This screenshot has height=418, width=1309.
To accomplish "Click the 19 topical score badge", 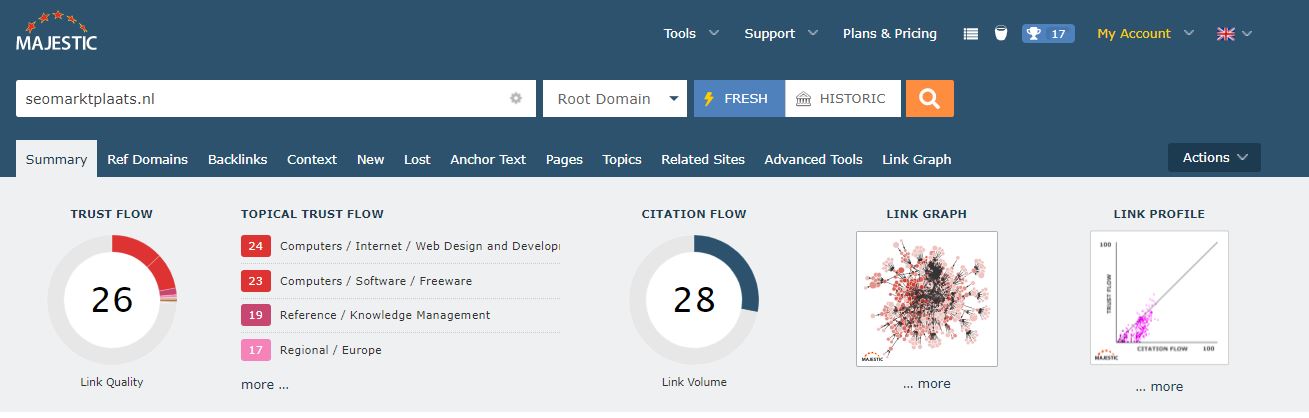I will point(256,315).
